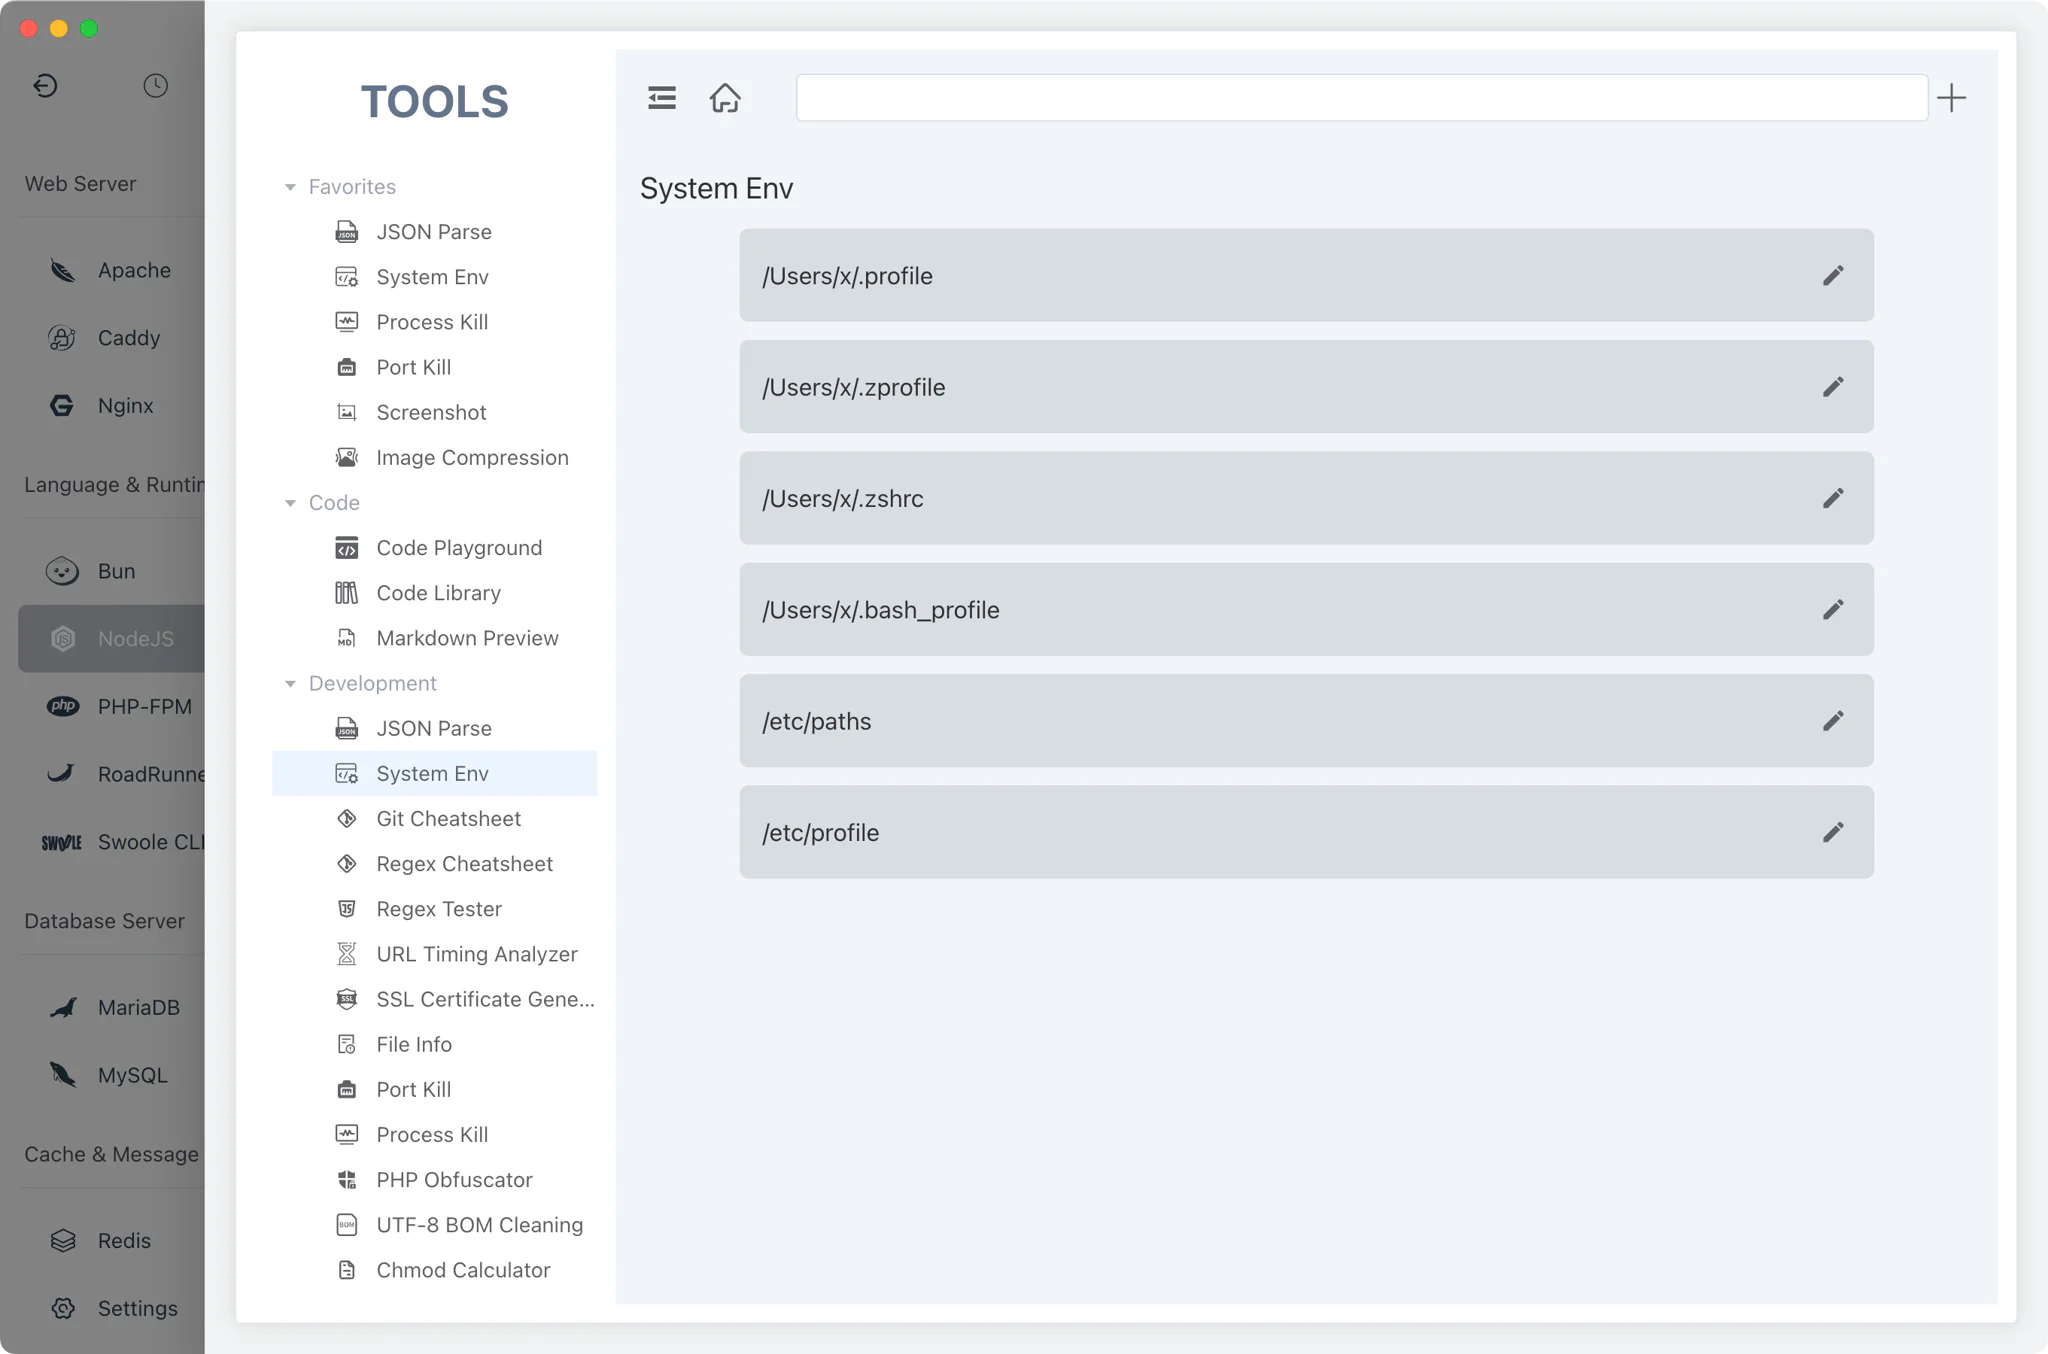The height and width of the screenshot is (1354, 2048).
Task: Click the back arrow icon in left sidebar
Action: pos(45,85)
